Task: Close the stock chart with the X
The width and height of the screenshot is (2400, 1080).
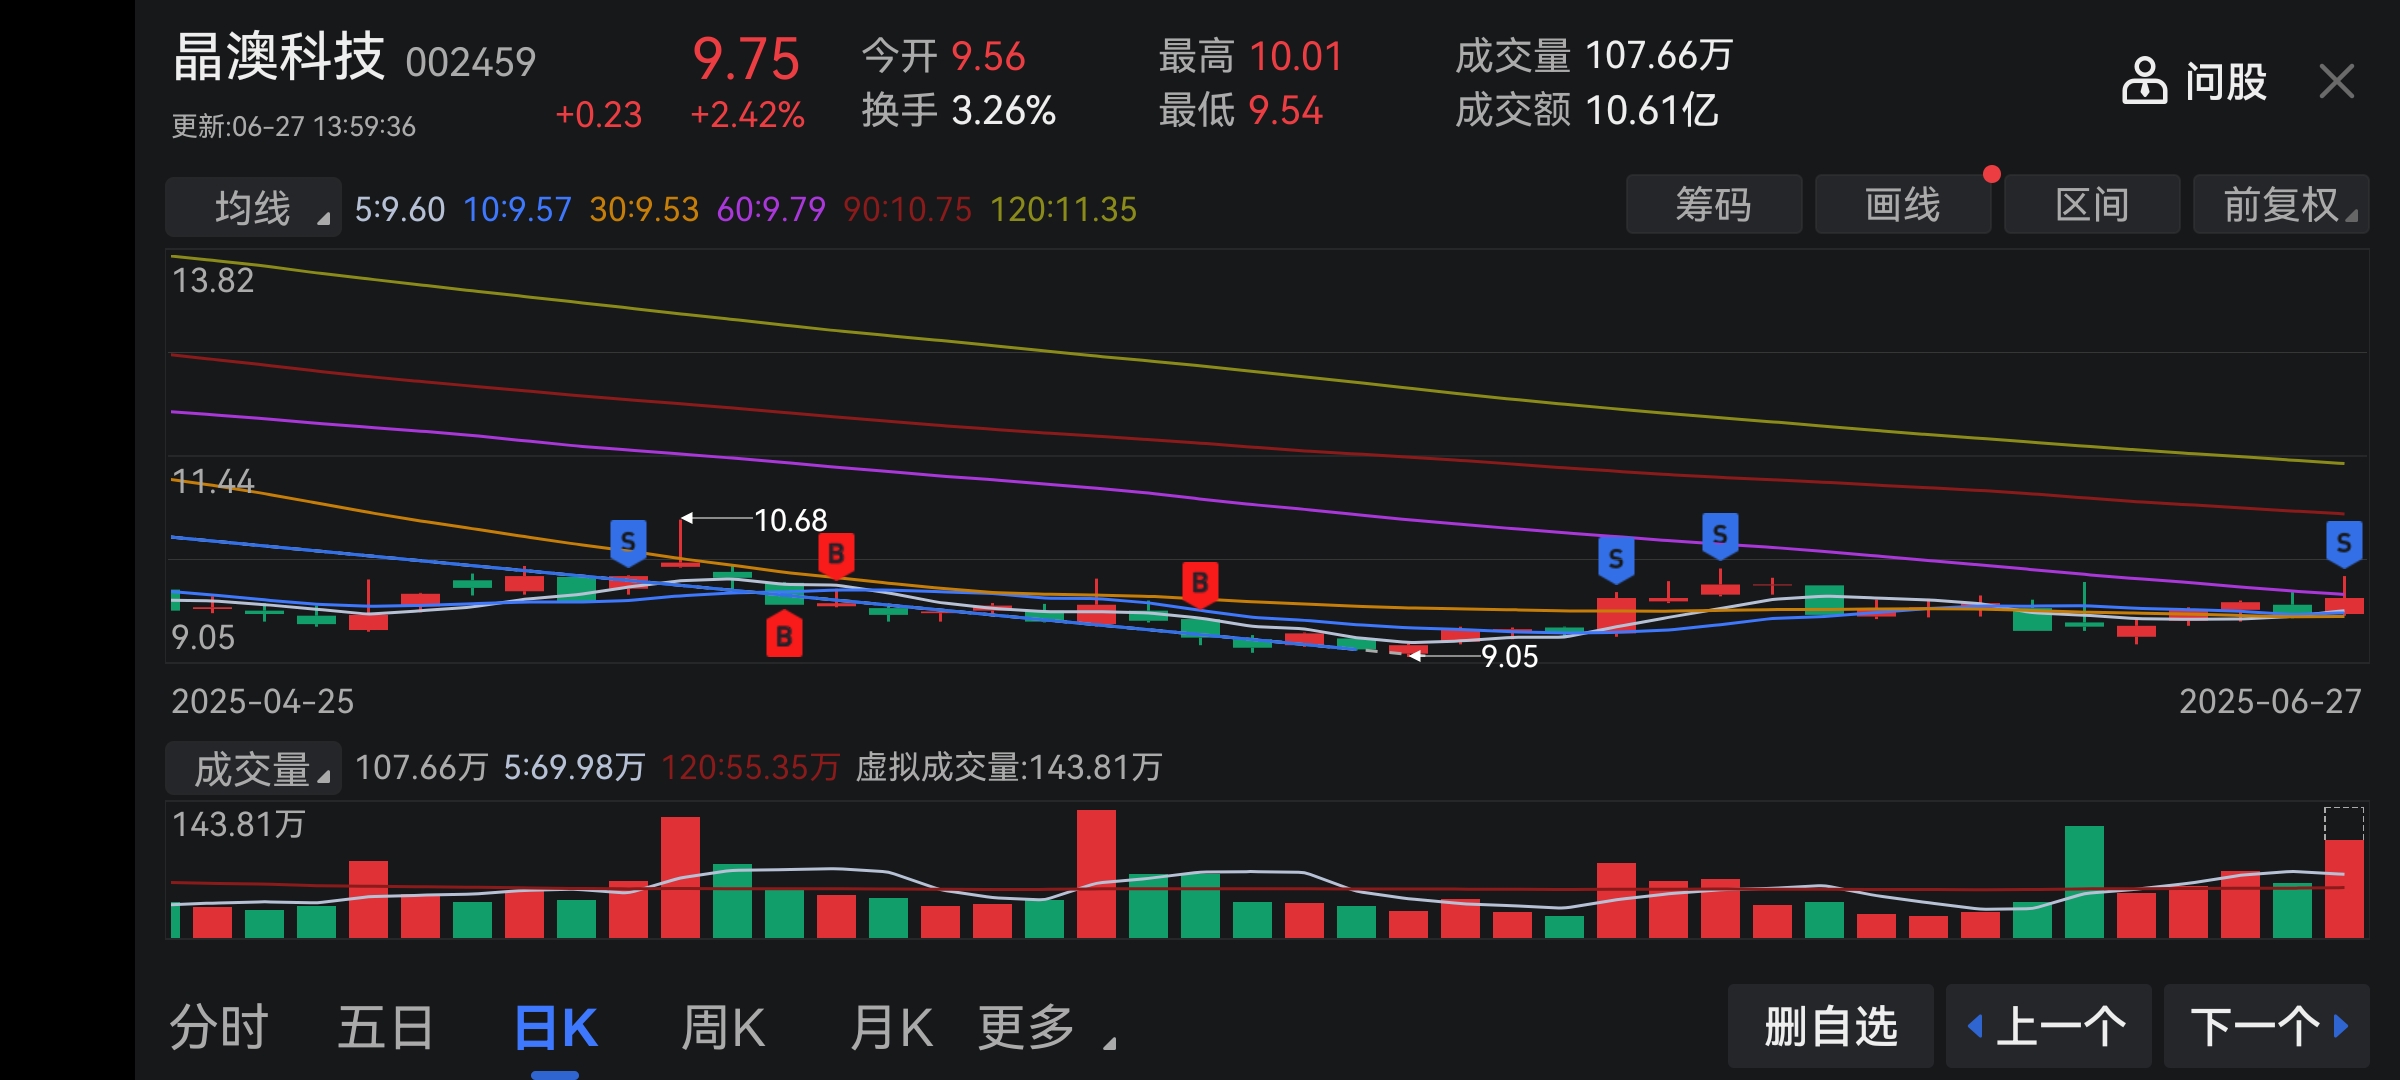Action: pyautogui.click(x=2337, y=81)
